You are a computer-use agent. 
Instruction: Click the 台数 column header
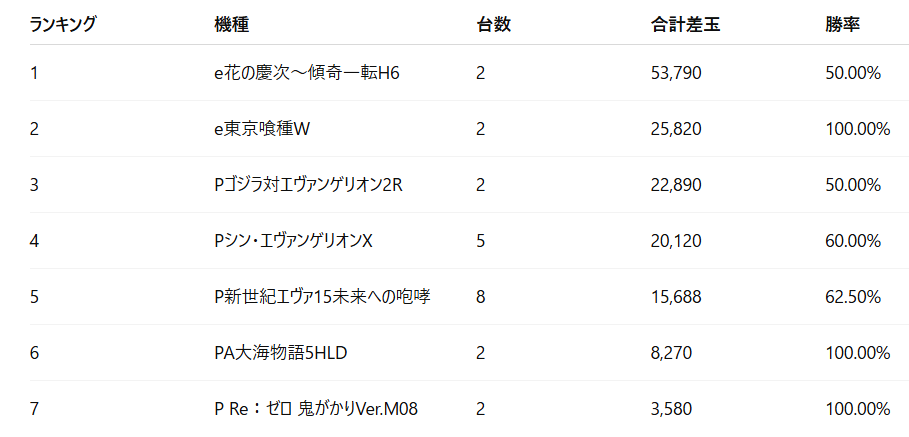494,25
